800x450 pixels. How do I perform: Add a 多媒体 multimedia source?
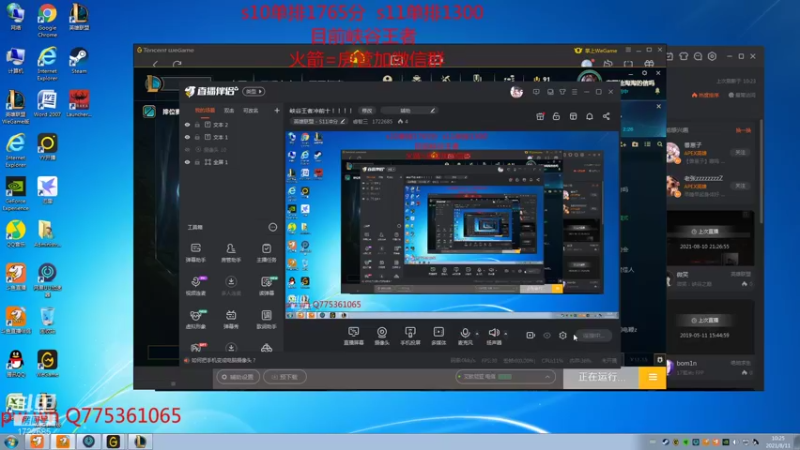pyautogui.click(x=438, y=336)
